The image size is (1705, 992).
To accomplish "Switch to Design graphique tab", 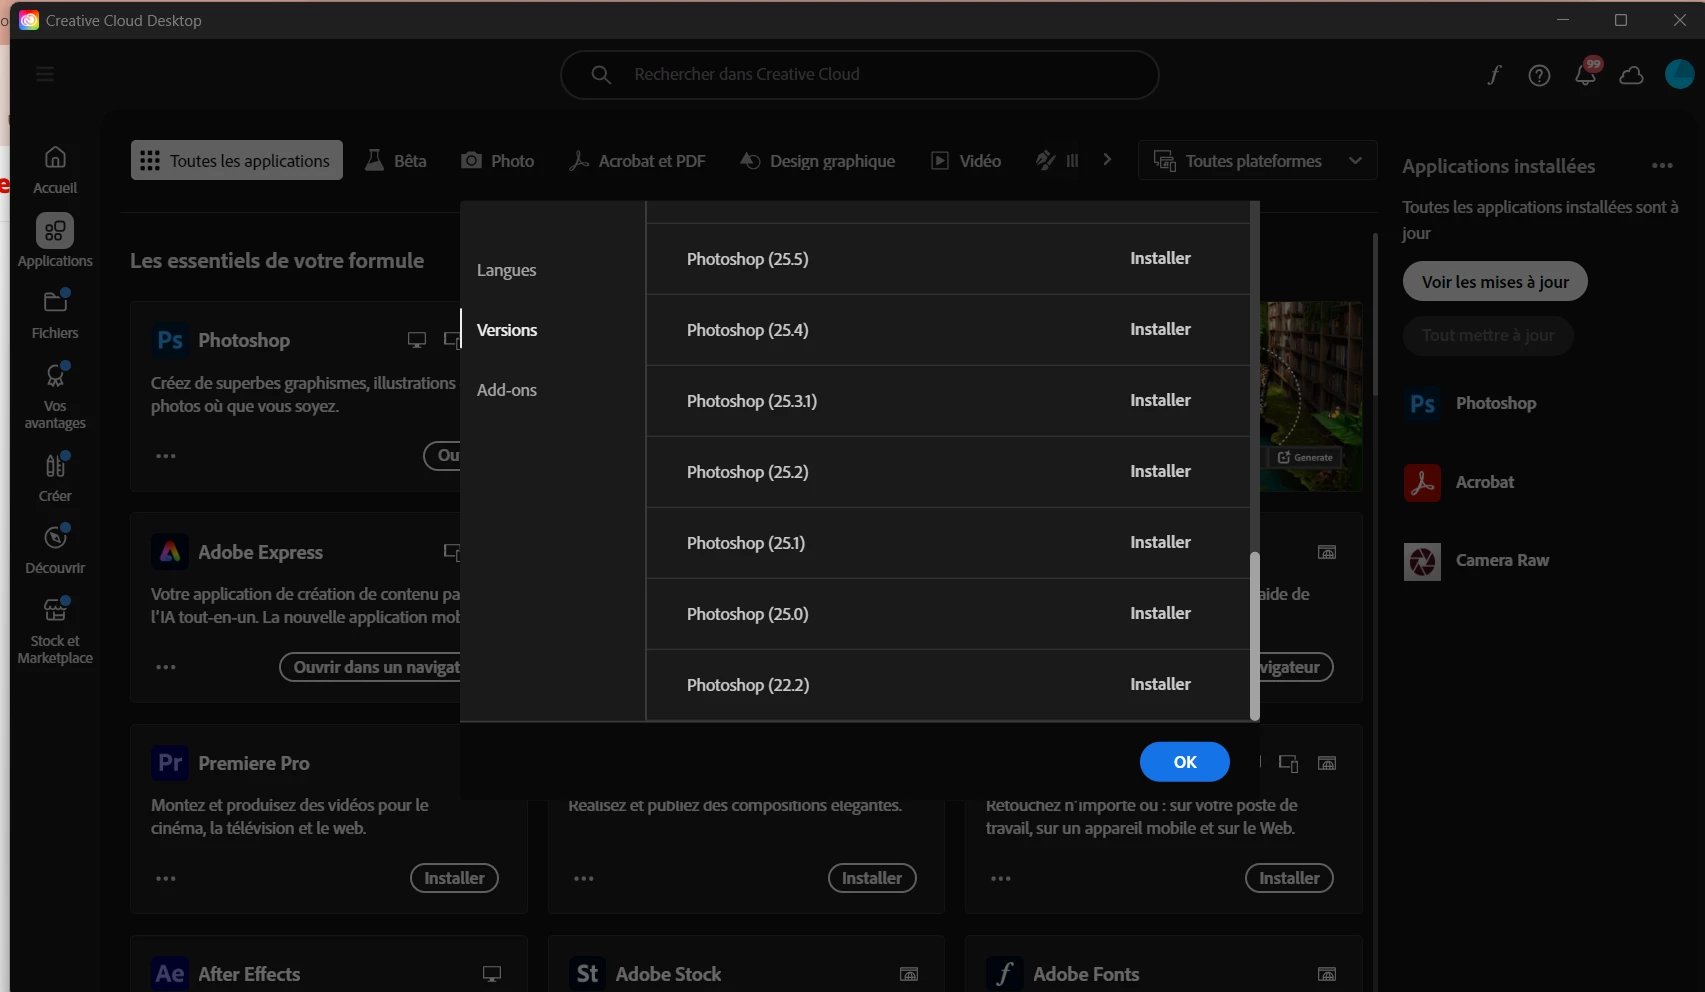I will tap(818, 160).
